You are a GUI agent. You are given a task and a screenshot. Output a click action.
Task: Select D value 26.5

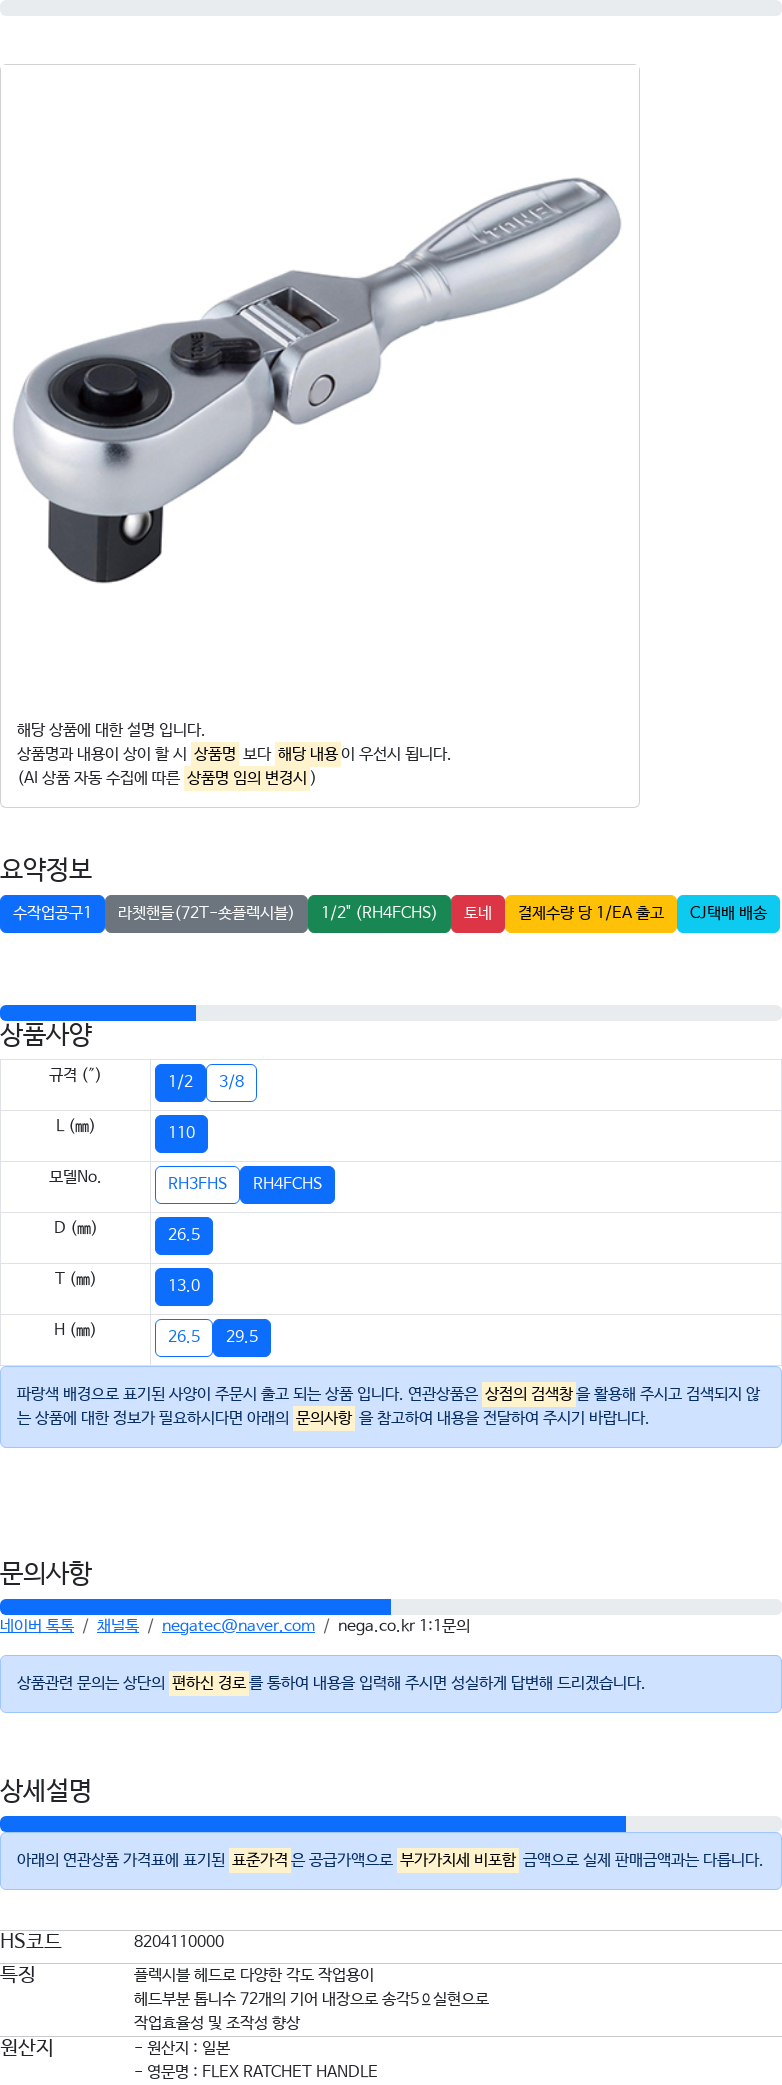(x=184, y=1235)
